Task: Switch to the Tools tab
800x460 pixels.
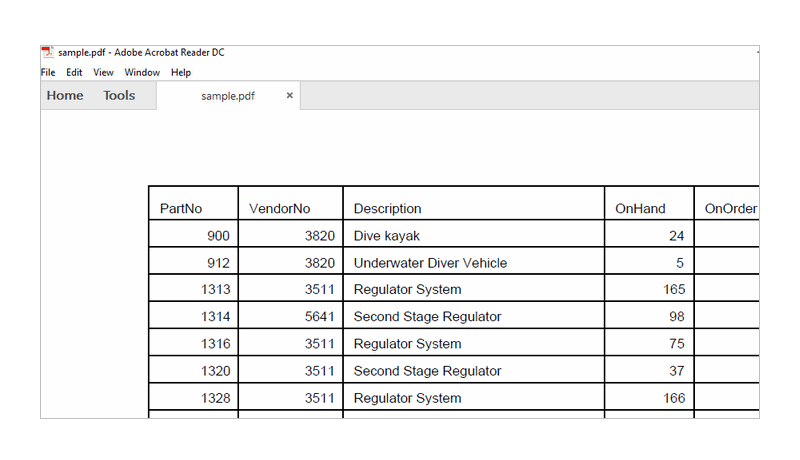Action: 119,96
